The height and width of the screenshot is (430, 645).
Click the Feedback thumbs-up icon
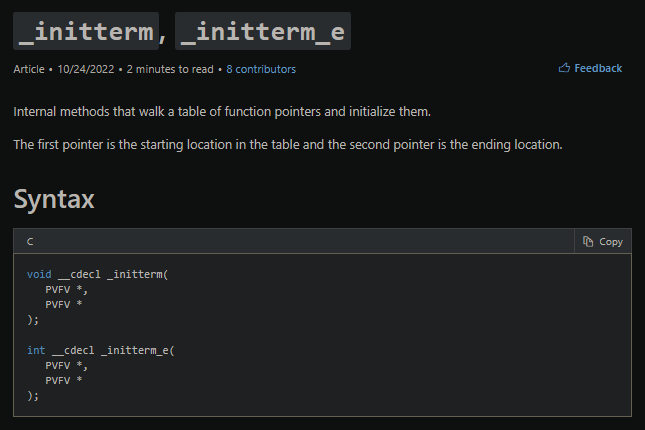click(x=564, y=69)
